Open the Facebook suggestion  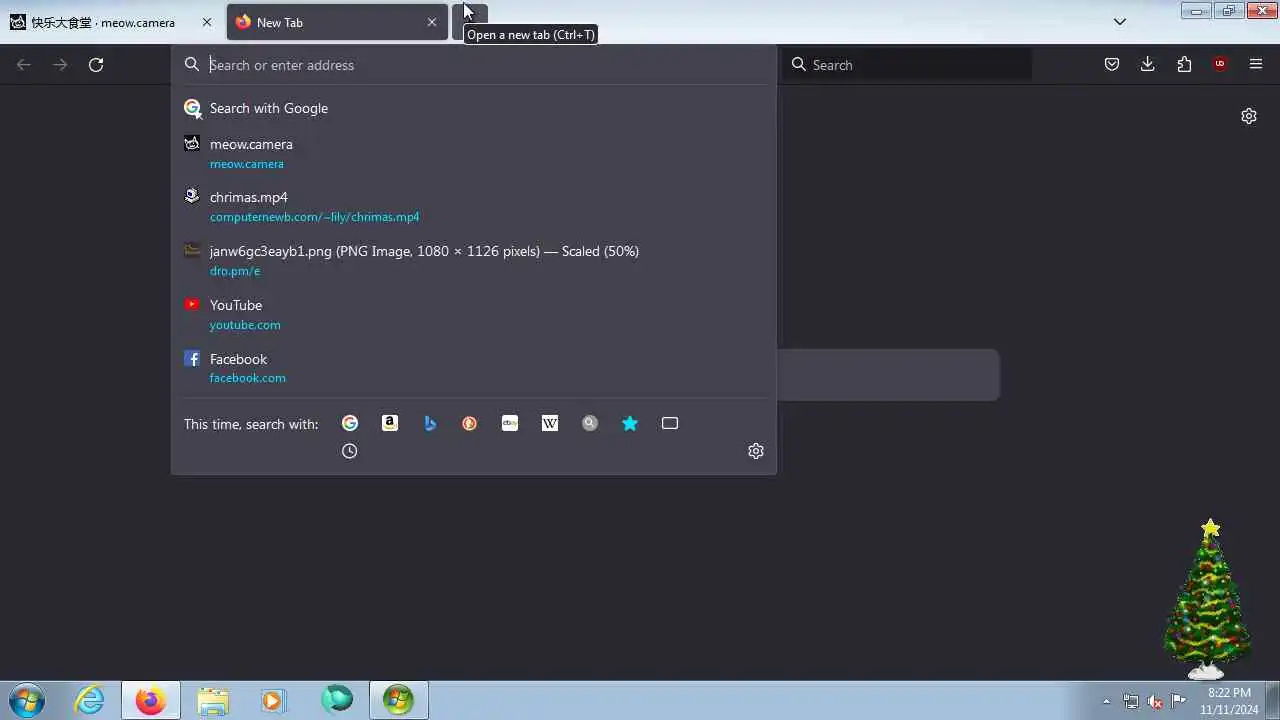point(474,368)
